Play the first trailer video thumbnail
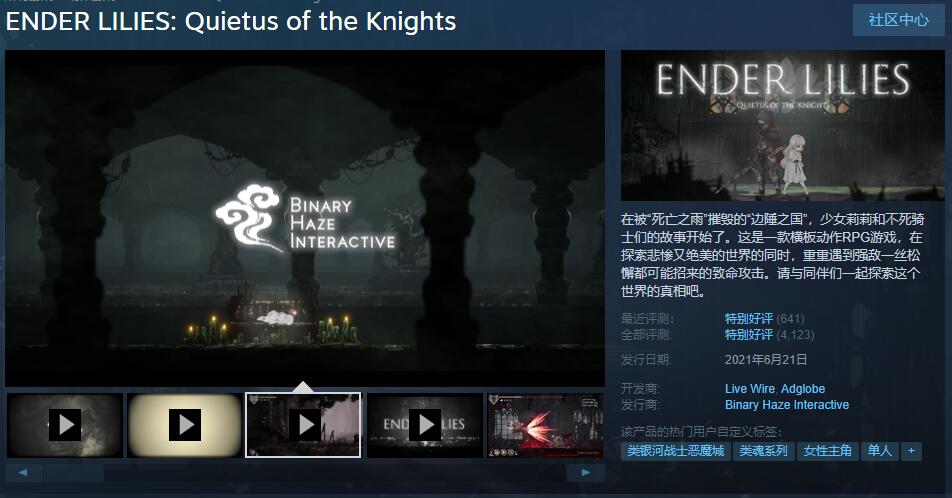 point(65,425)
